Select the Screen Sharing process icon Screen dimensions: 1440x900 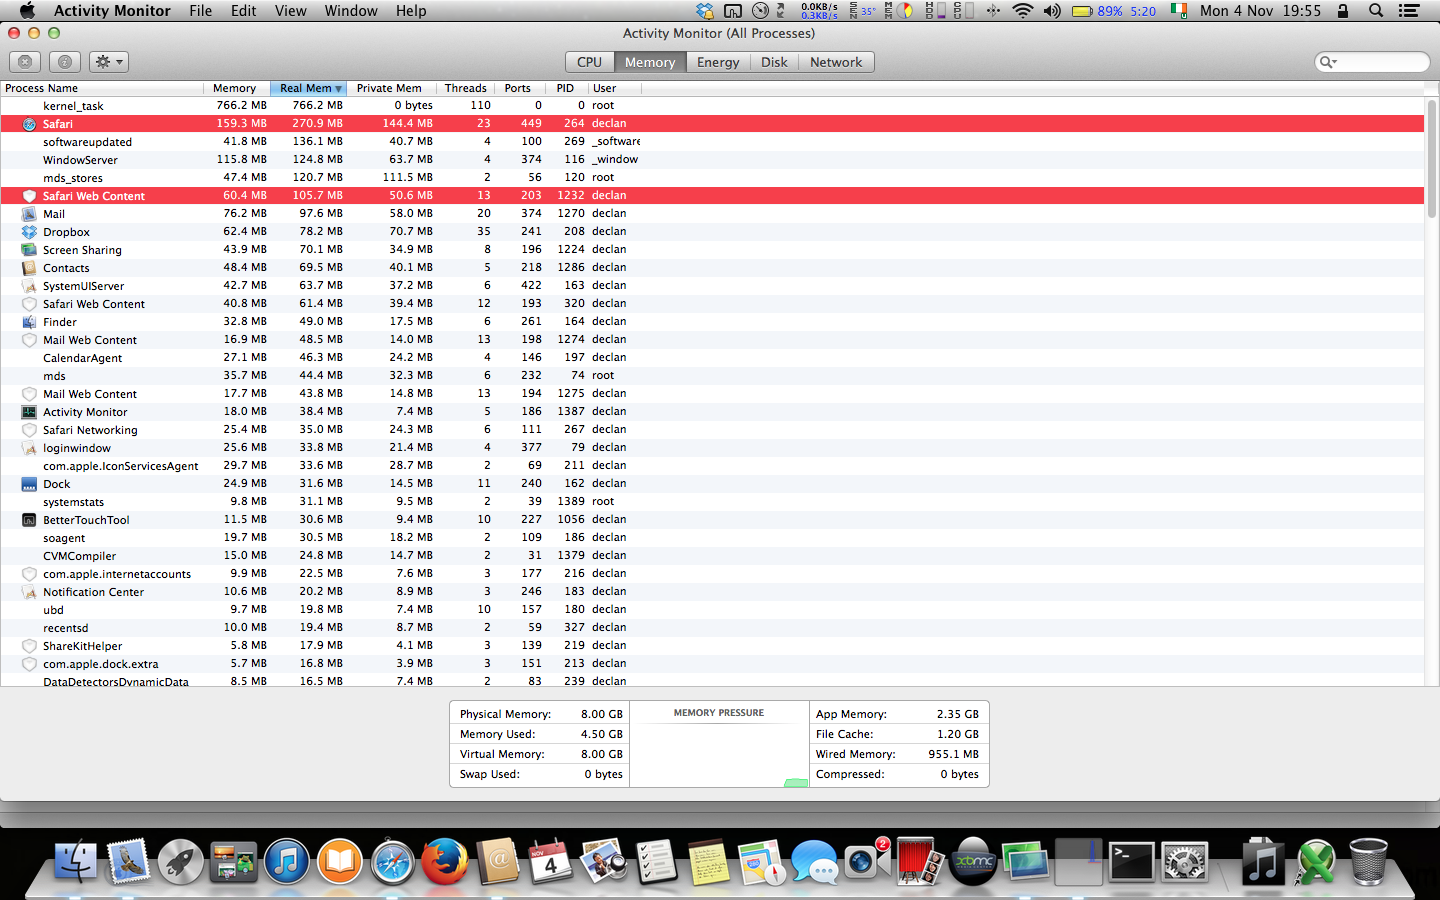(x=29, y=250)
